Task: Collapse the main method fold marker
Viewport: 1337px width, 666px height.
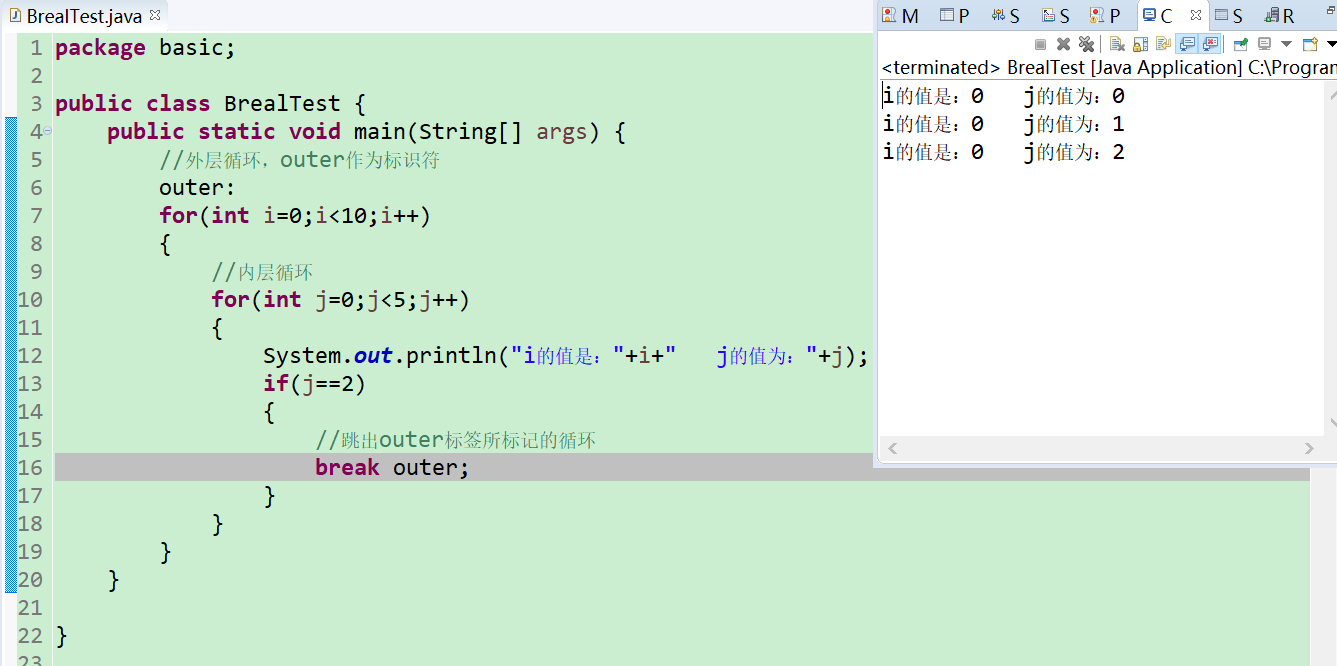Action: coord(47,131)
